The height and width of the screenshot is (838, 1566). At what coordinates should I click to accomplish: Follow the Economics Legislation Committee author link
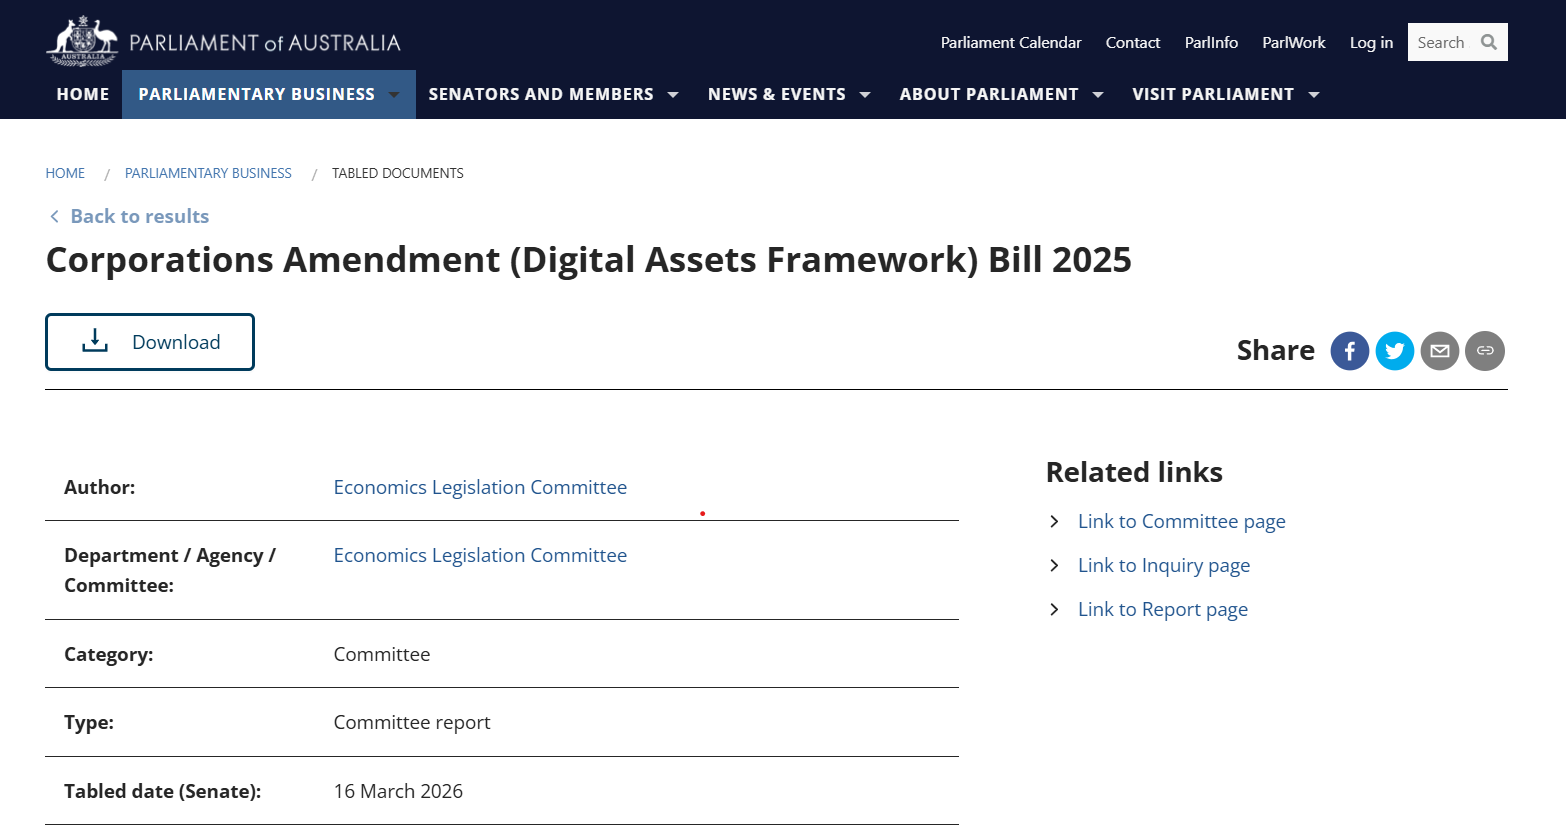point(480,487)
